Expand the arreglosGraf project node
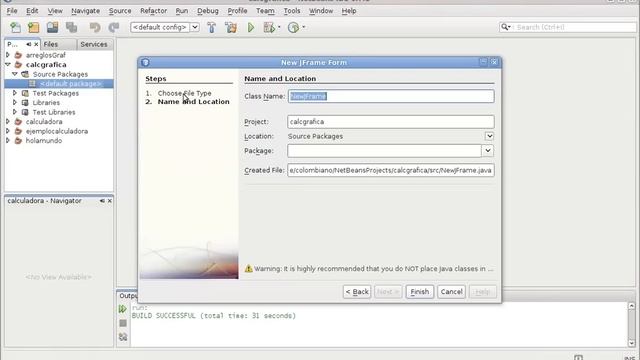The height and width of the screenshot is (360, 640). click(8, 55)
